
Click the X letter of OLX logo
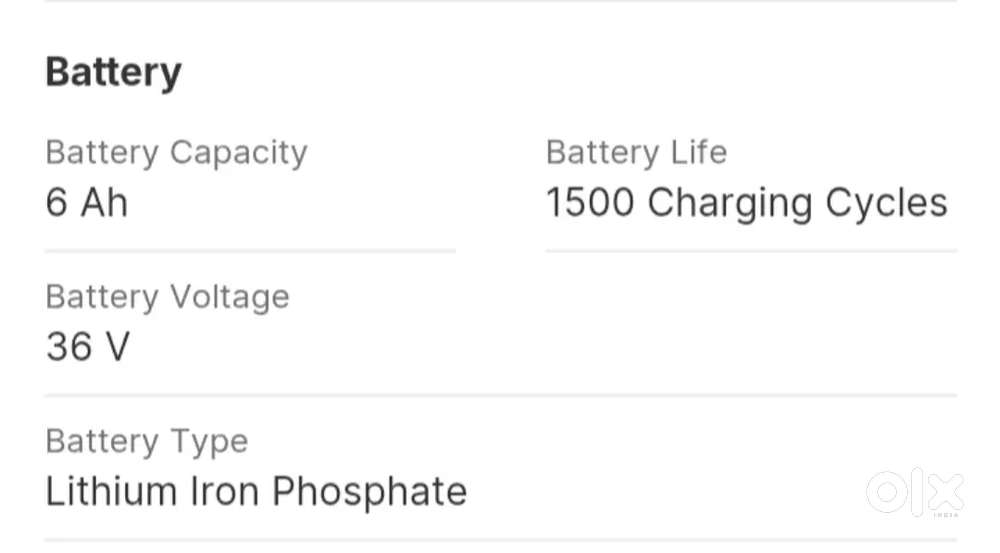tap(945, 492)
